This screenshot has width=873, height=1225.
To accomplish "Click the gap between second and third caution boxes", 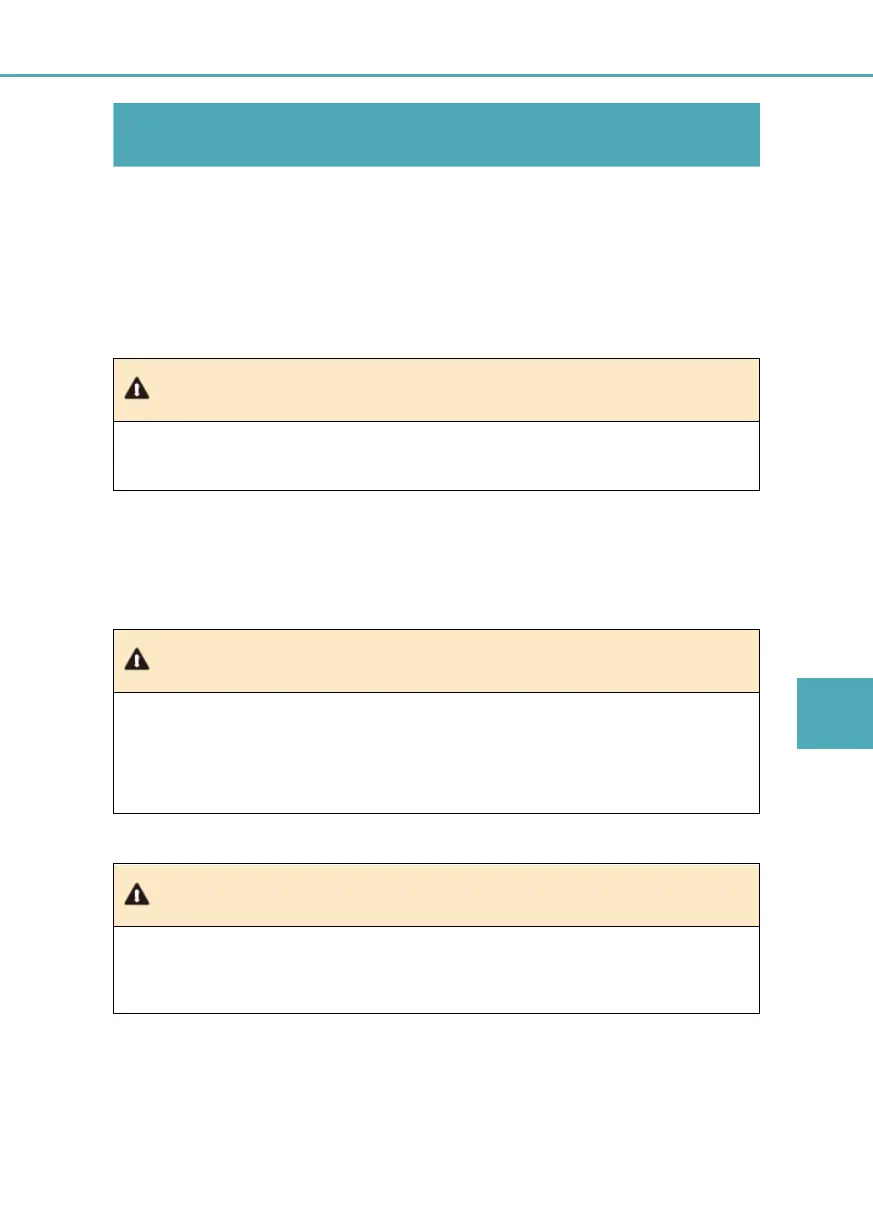I will click(x=436, y=838).
